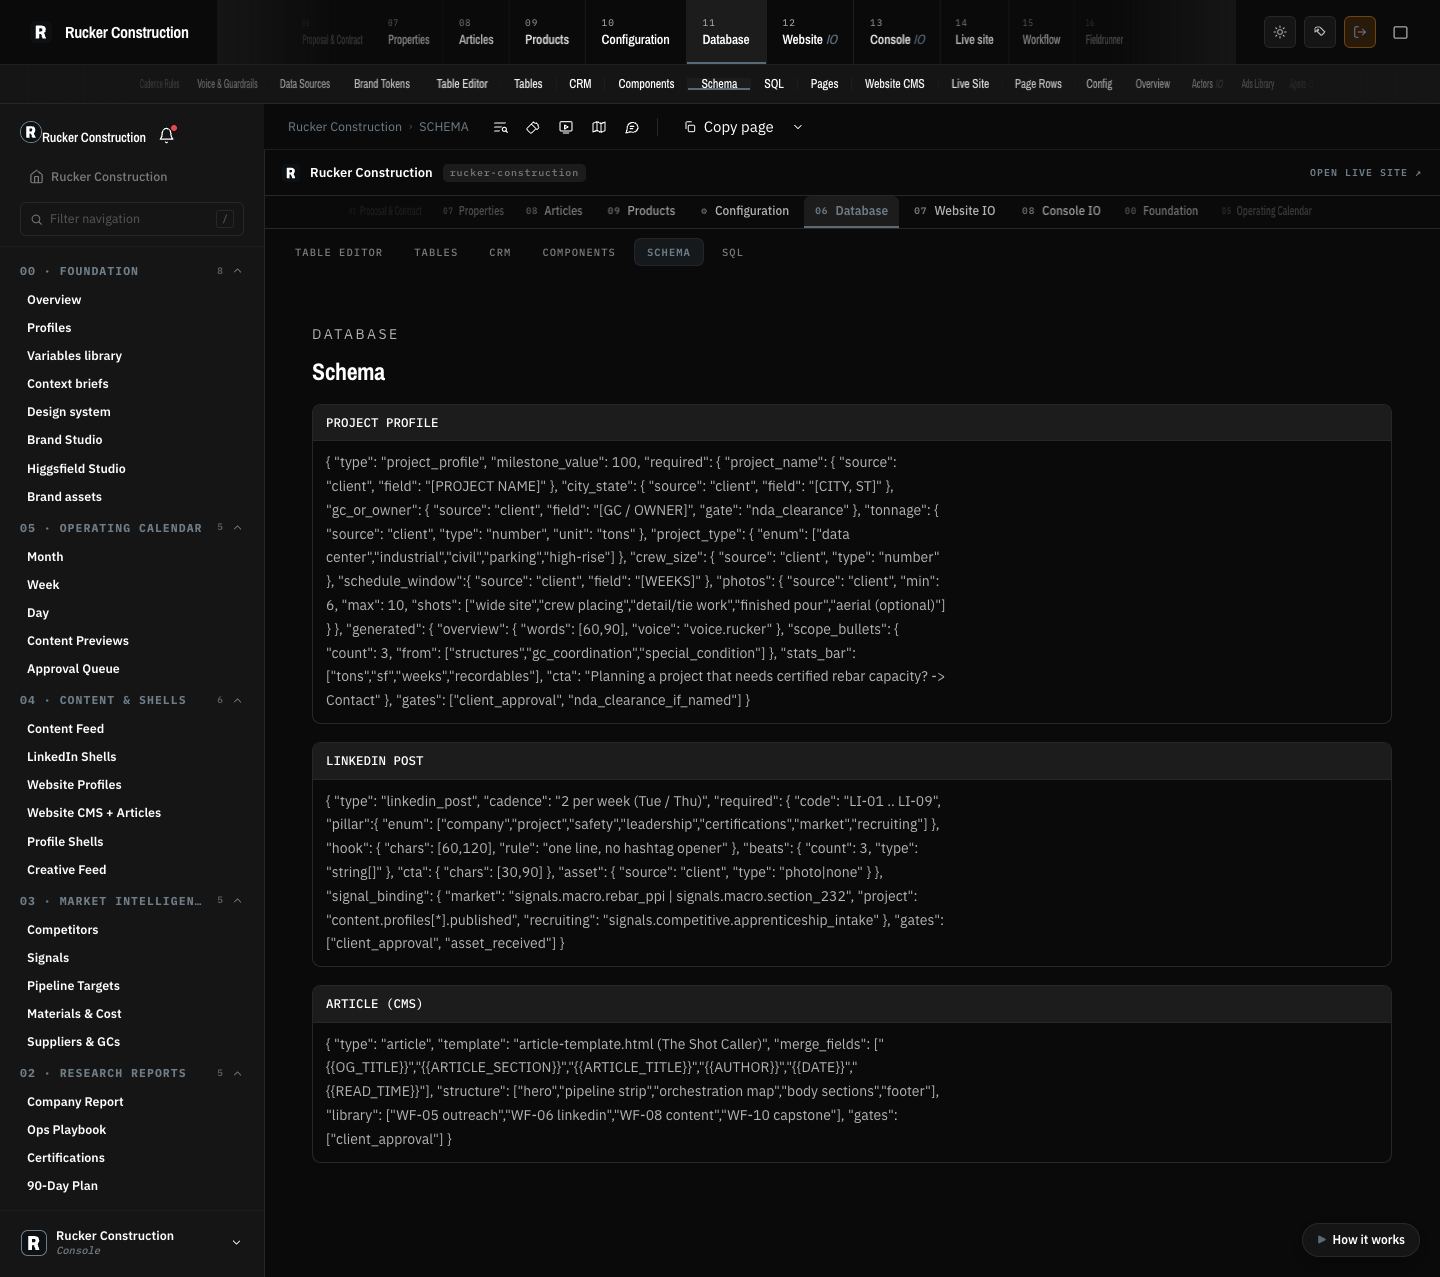Viewport: 1440px width, 1277px height.
Task: Open Approval Queue in the sidebar
Action: click(73, 669)
